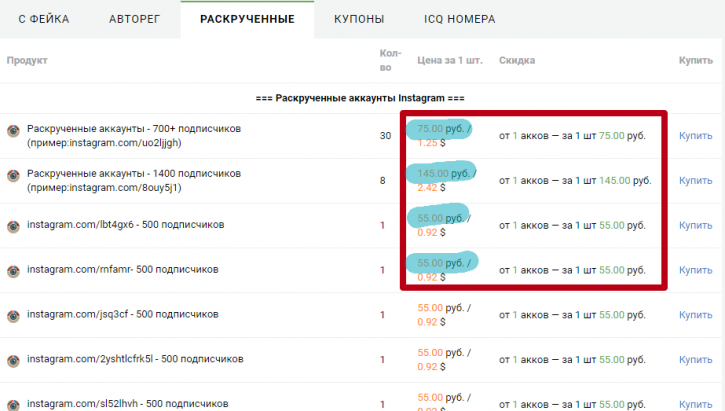
Task: Click Instagram icon beside instagram.com/lbt4gx6
Action: [x=13, y=226]
